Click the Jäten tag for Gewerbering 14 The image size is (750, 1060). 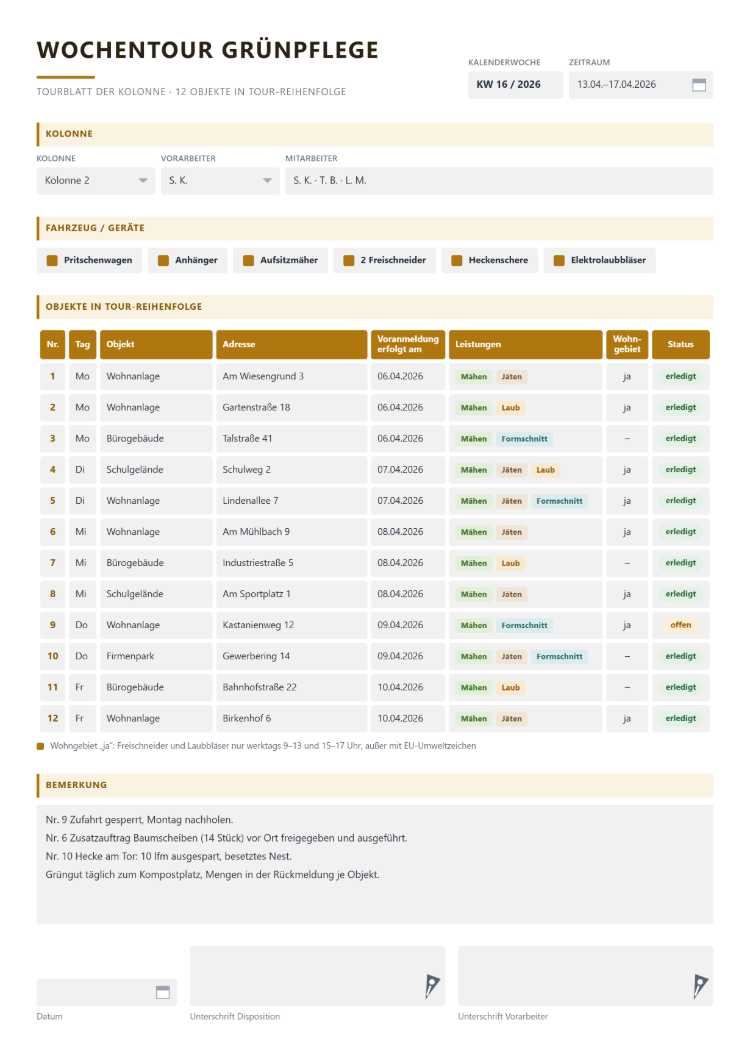(x=511, y=656)
